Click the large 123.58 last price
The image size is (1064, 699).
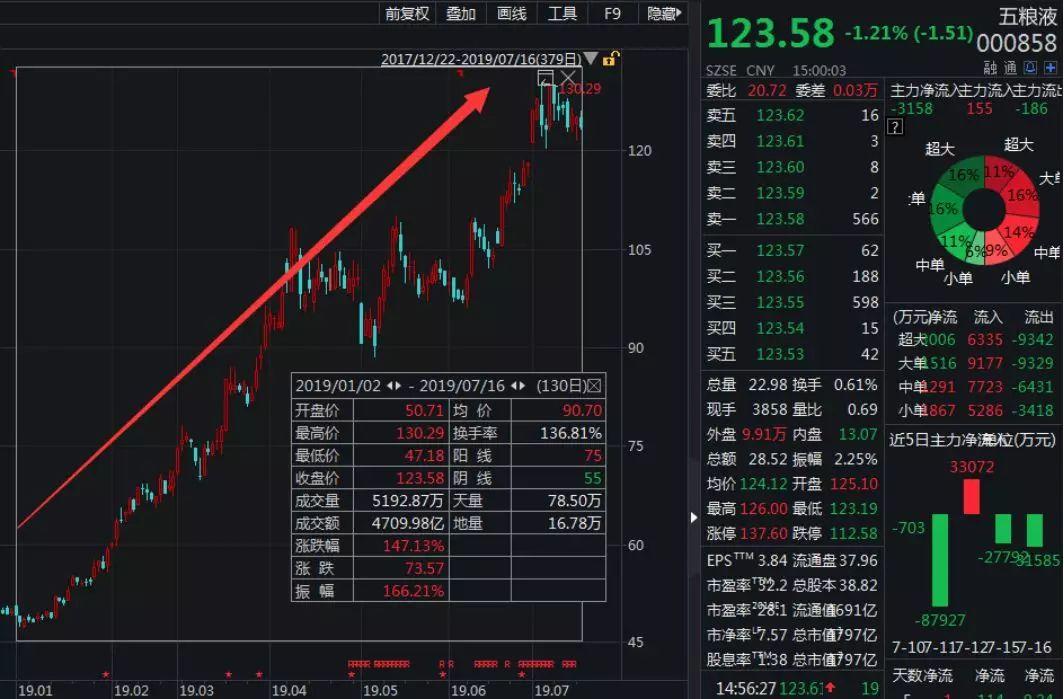[x=770, y=33]
